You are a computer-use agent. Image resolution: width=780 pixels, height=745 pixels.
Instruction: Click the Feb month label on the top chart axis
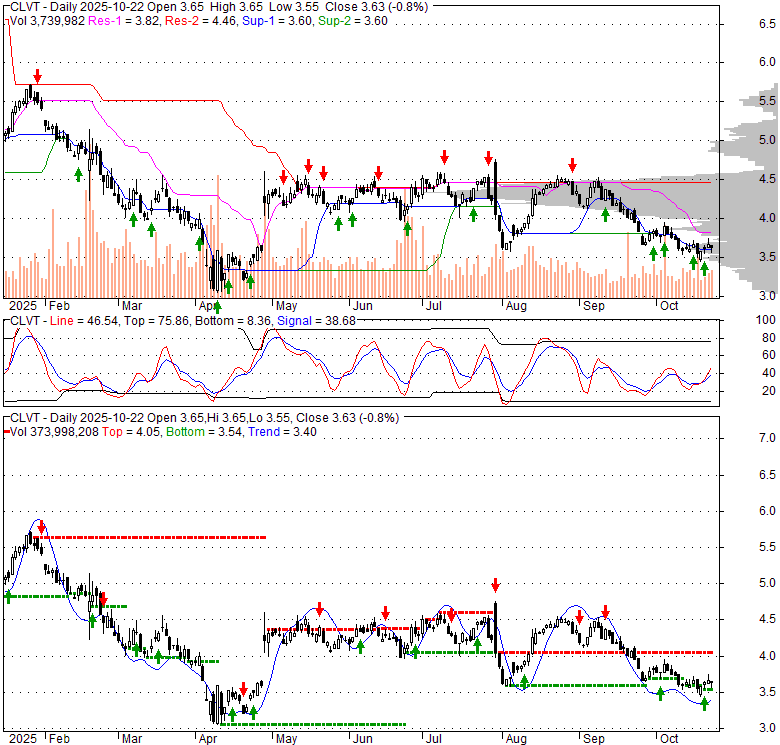(59, 306)
